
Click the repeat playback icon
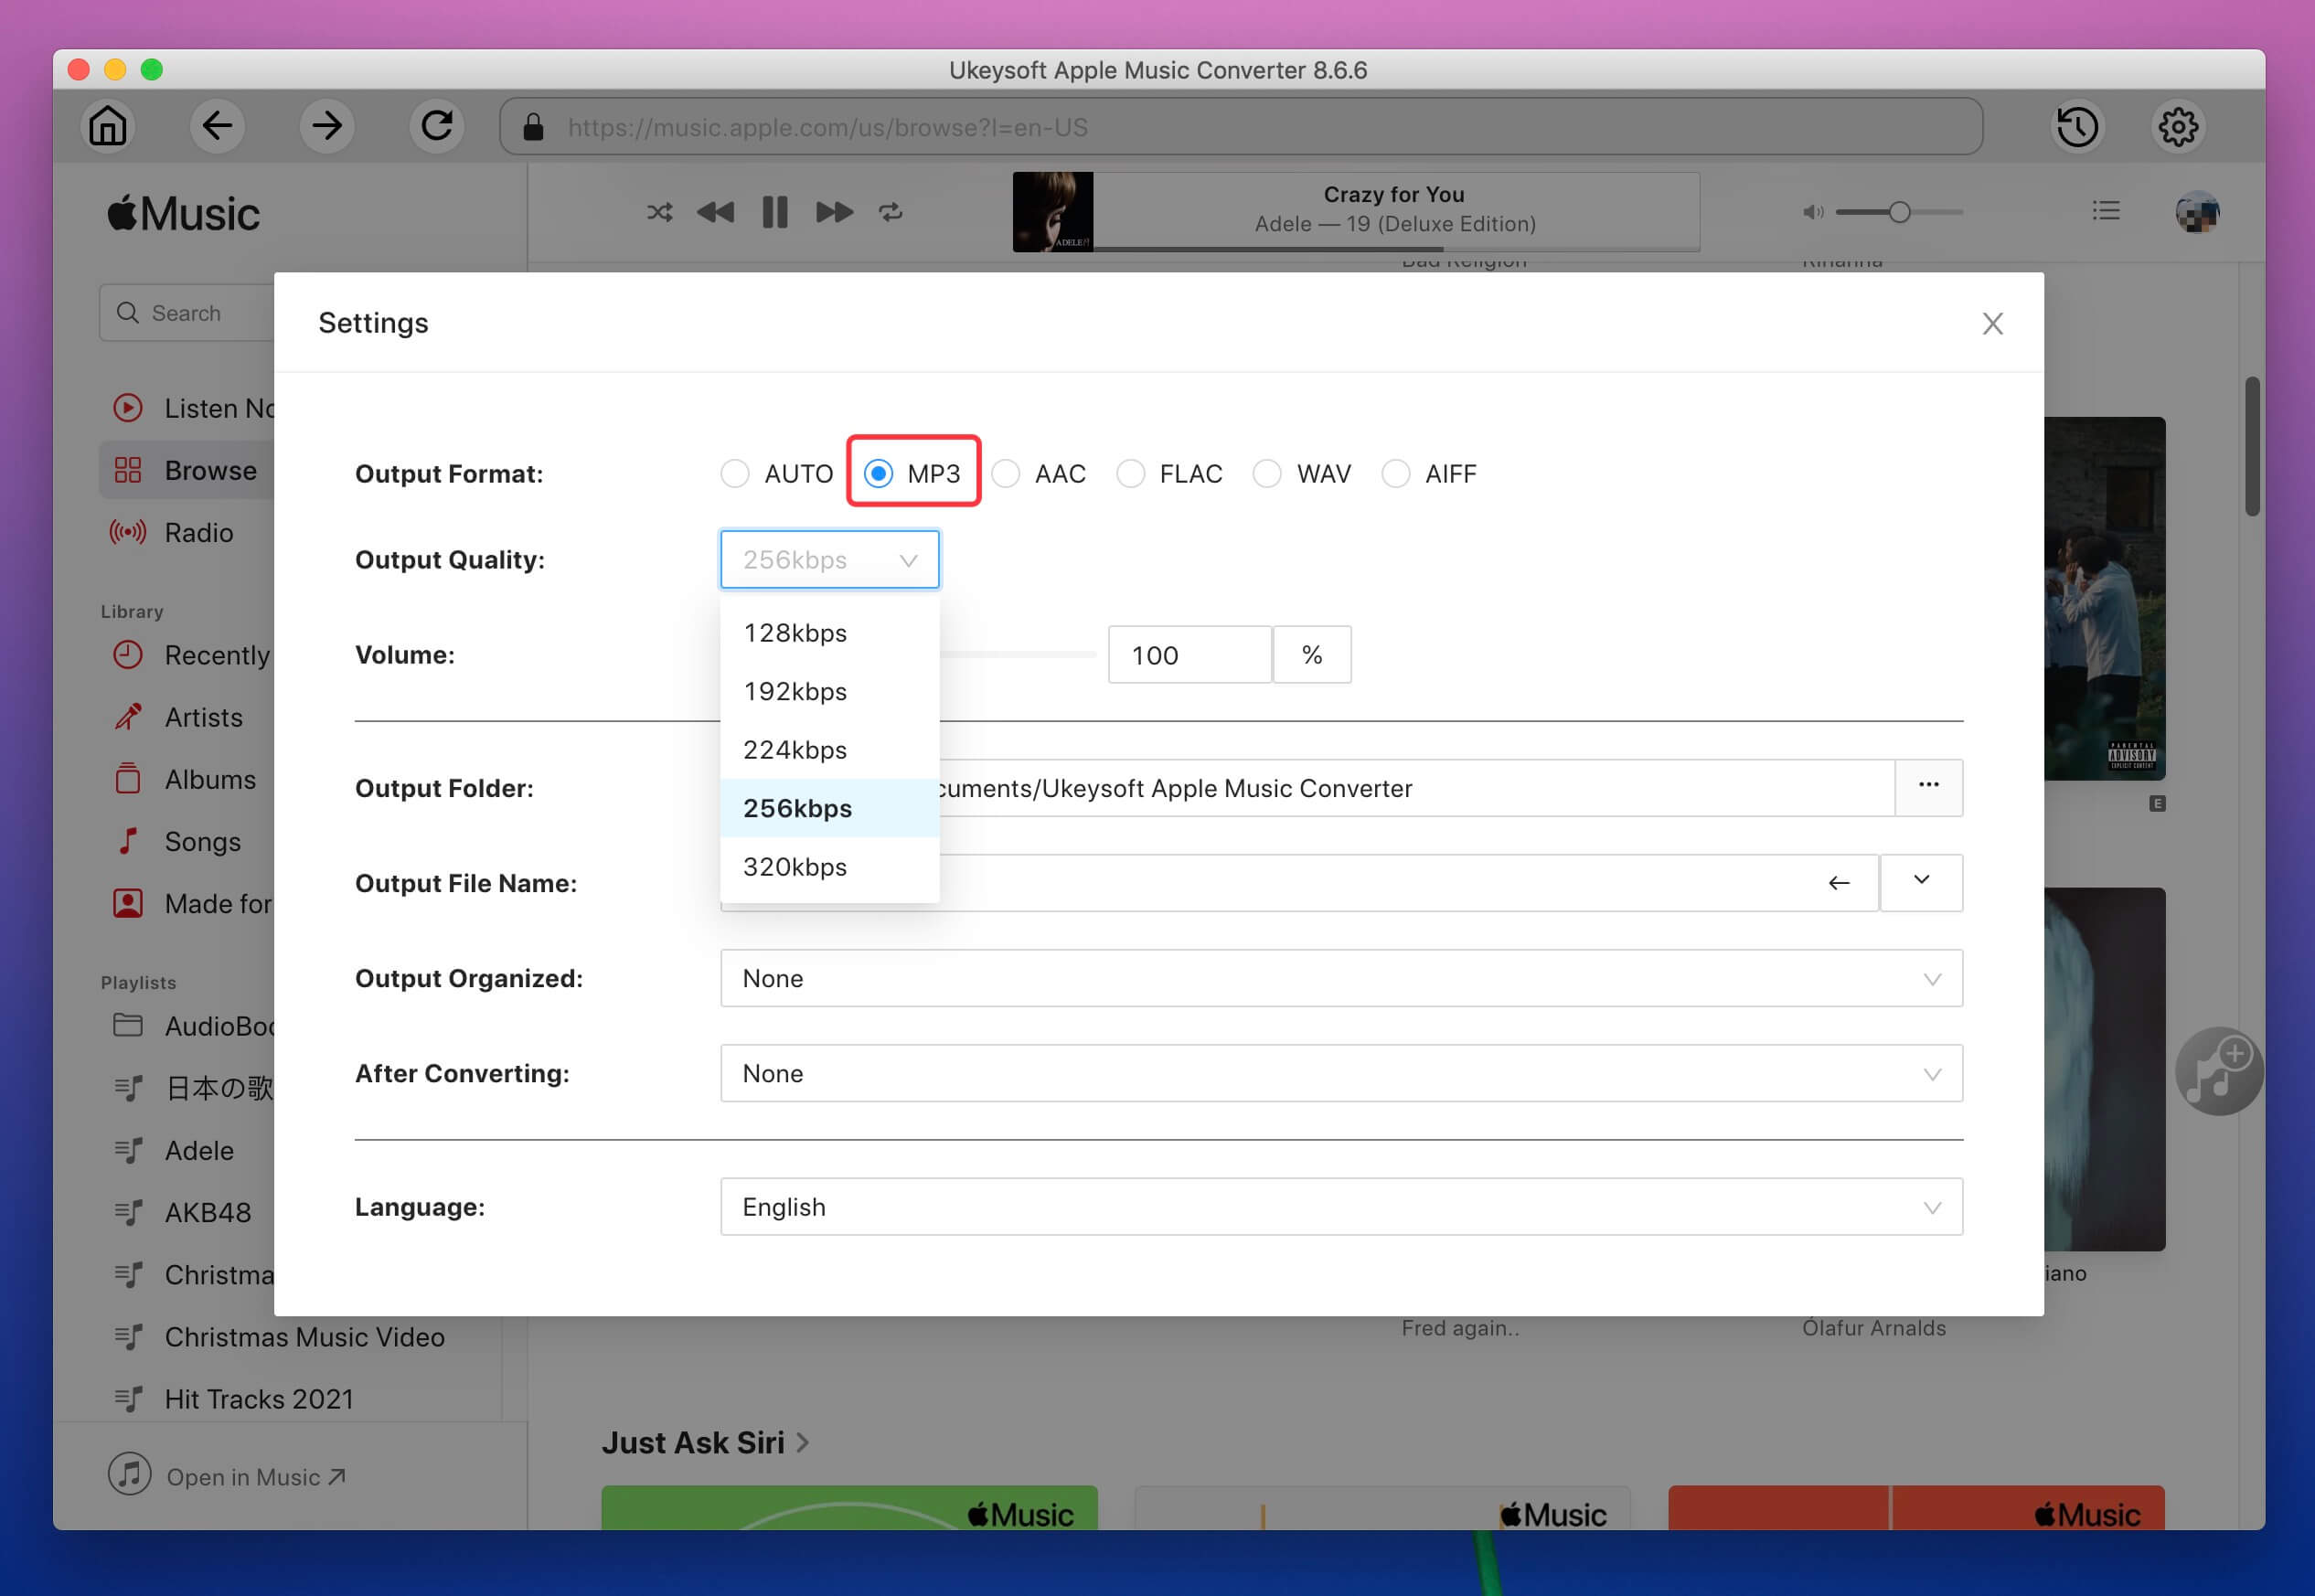pos(891,213)
